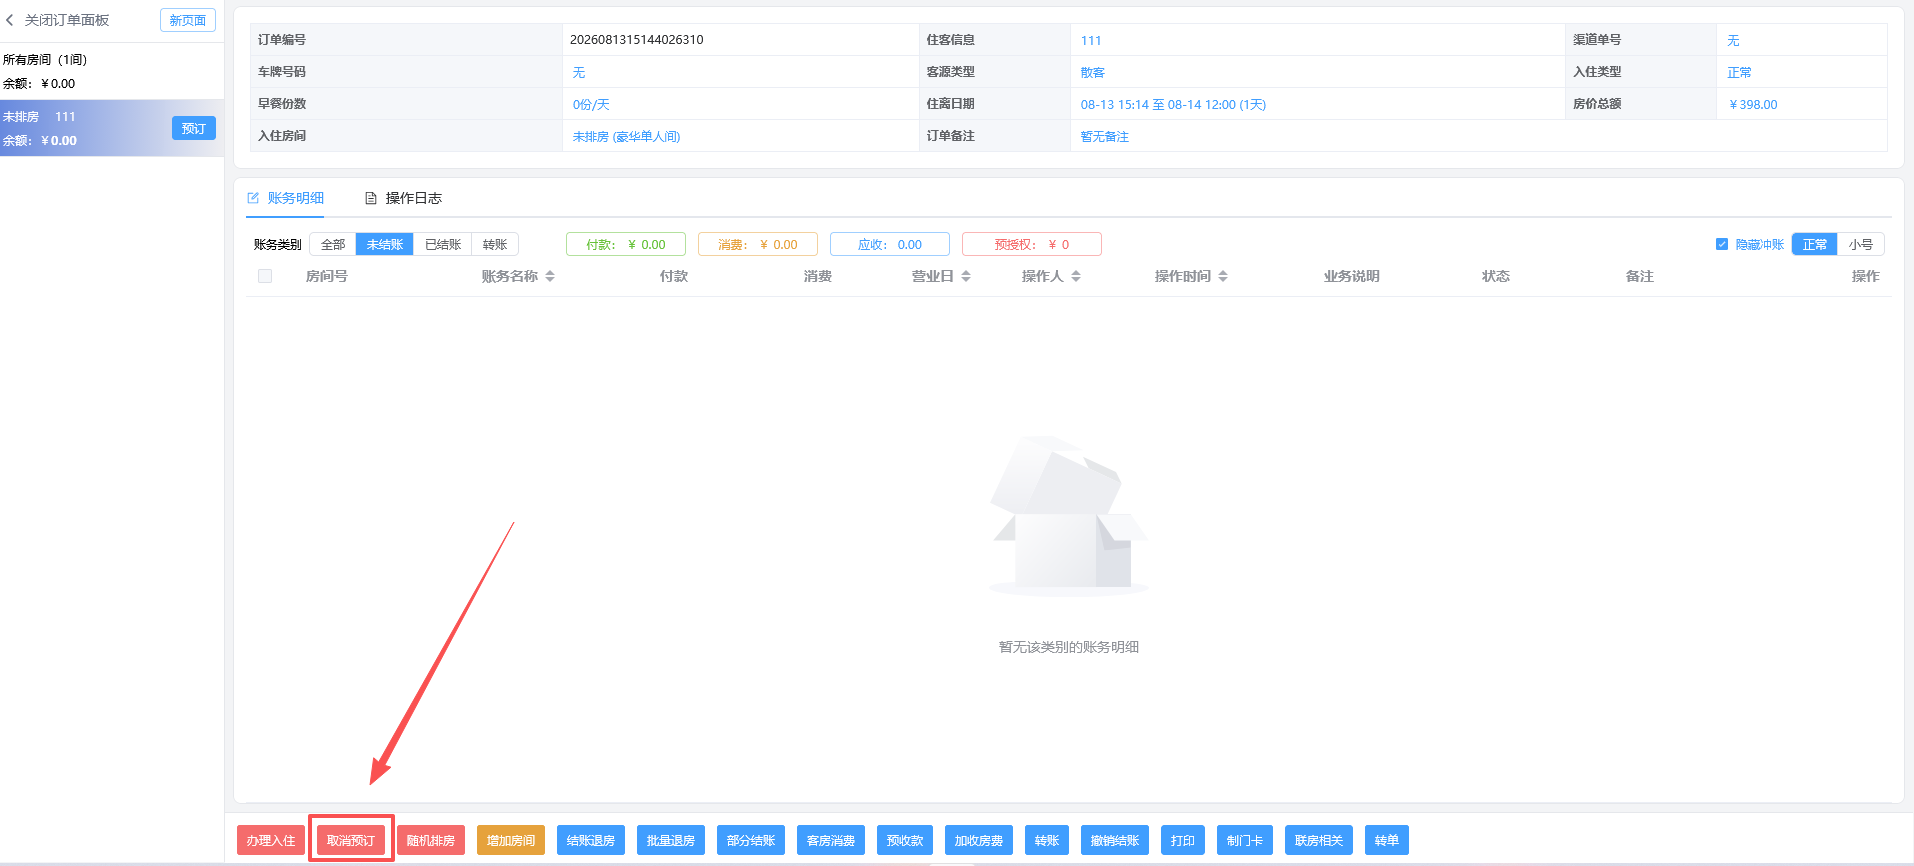Open the 联房相关 button
This screenshot has width=1914, height=866.
click(1319, 840)
